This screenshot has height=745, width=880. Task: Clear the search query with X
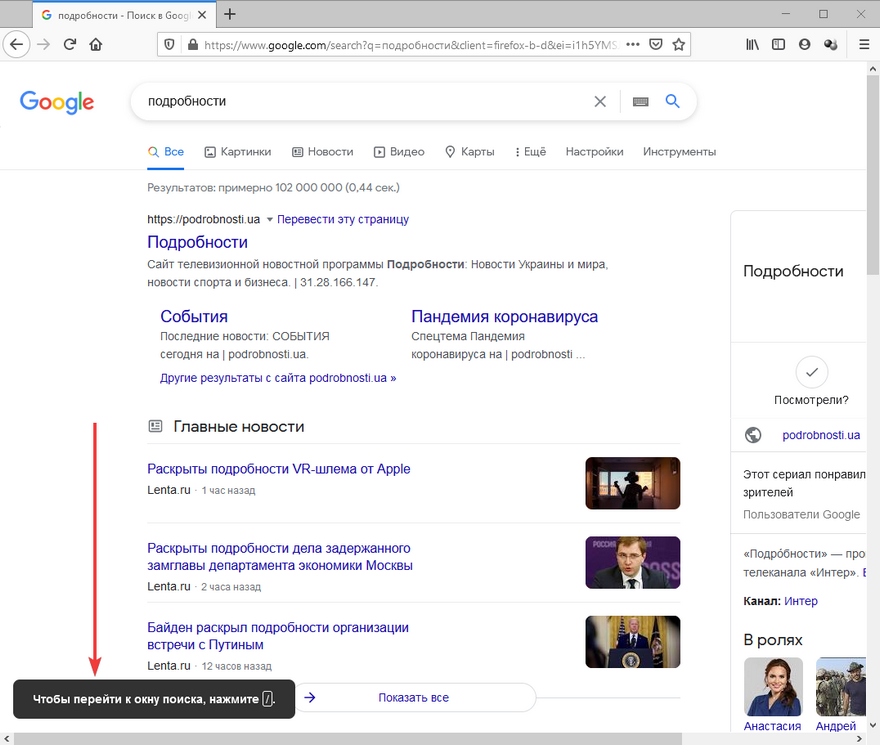click(x=600, y=102)
